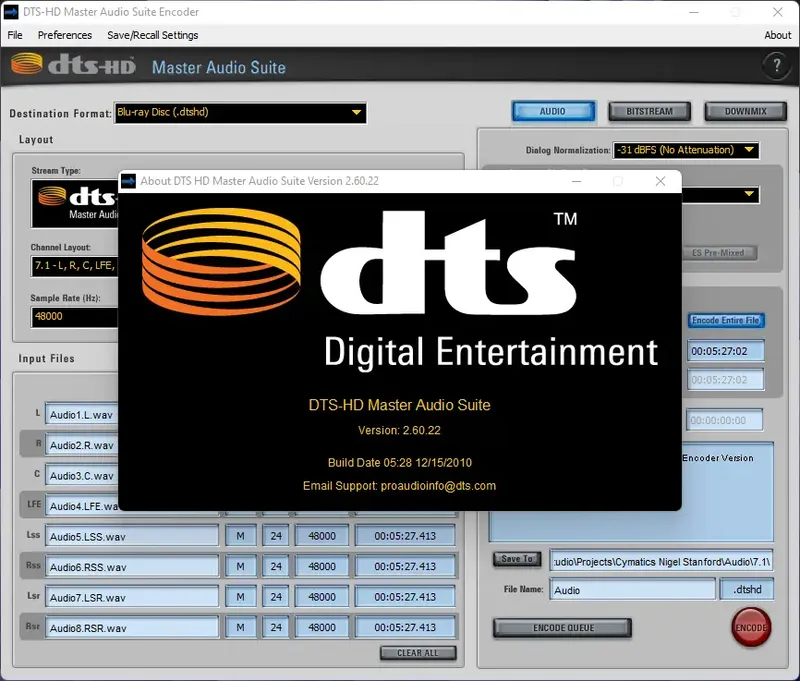Toggle mono for Audio8.RSR.wav channel
Screen dimensions: 800x681
click(240, 627)
